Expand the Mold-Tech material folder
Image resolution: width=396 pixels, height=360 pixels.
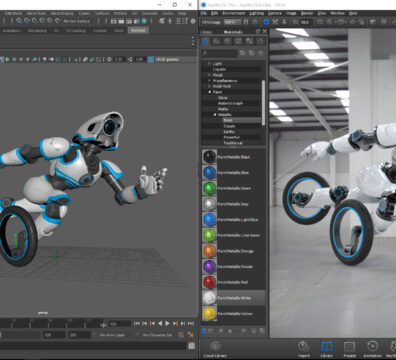pos(209,86)
